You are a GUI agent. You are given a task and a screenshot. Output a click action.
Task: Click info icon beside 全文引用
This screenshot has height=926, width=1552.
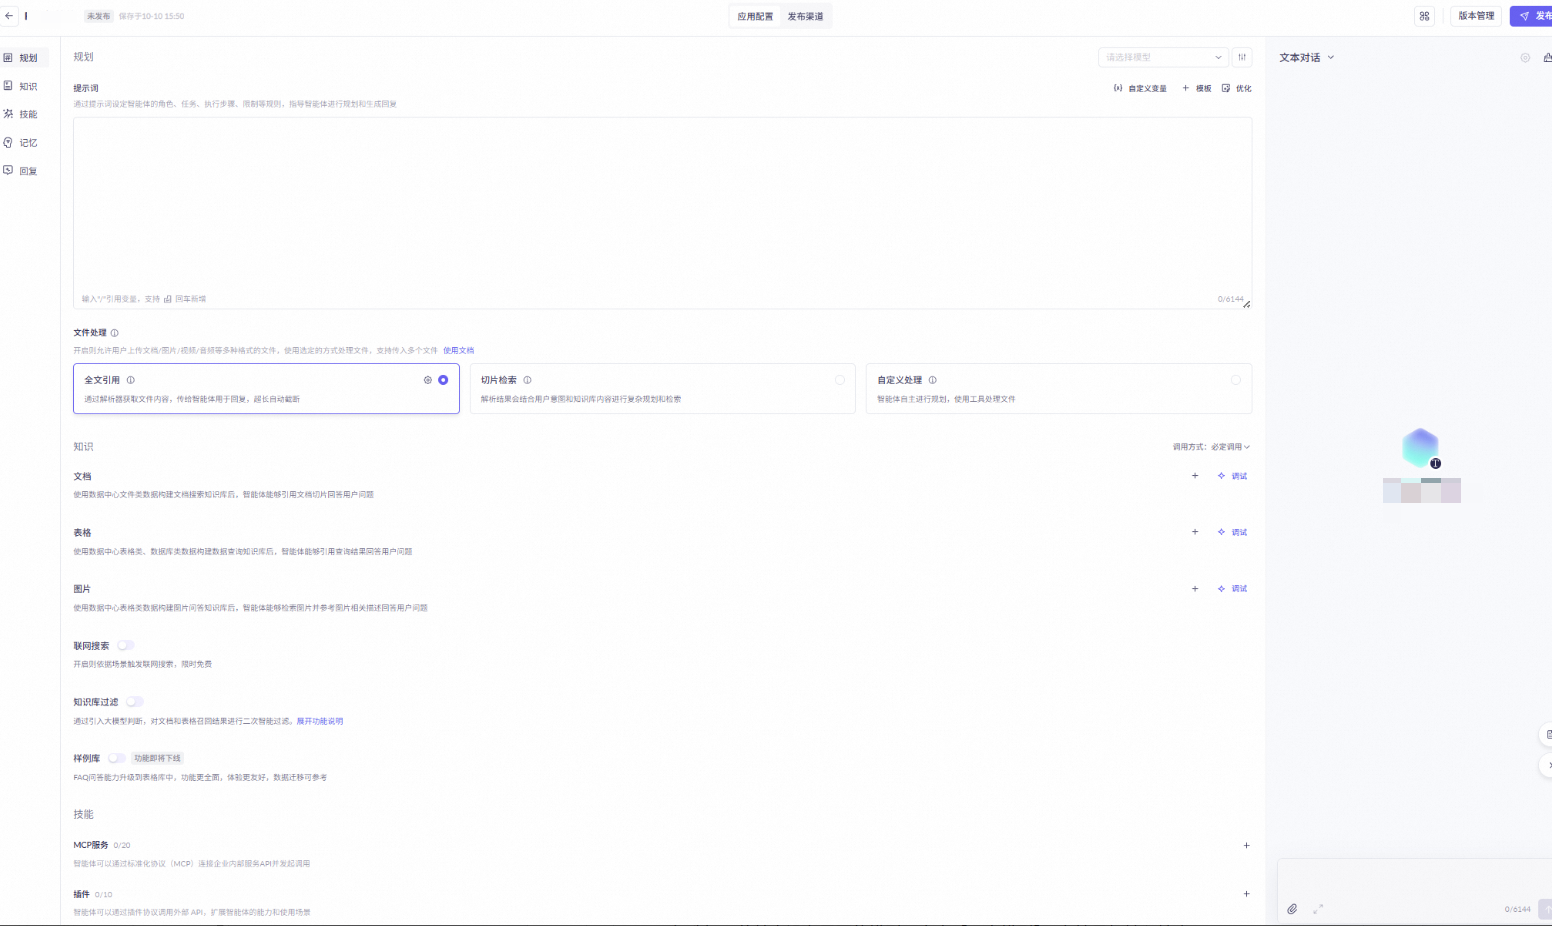click(130, 380)
